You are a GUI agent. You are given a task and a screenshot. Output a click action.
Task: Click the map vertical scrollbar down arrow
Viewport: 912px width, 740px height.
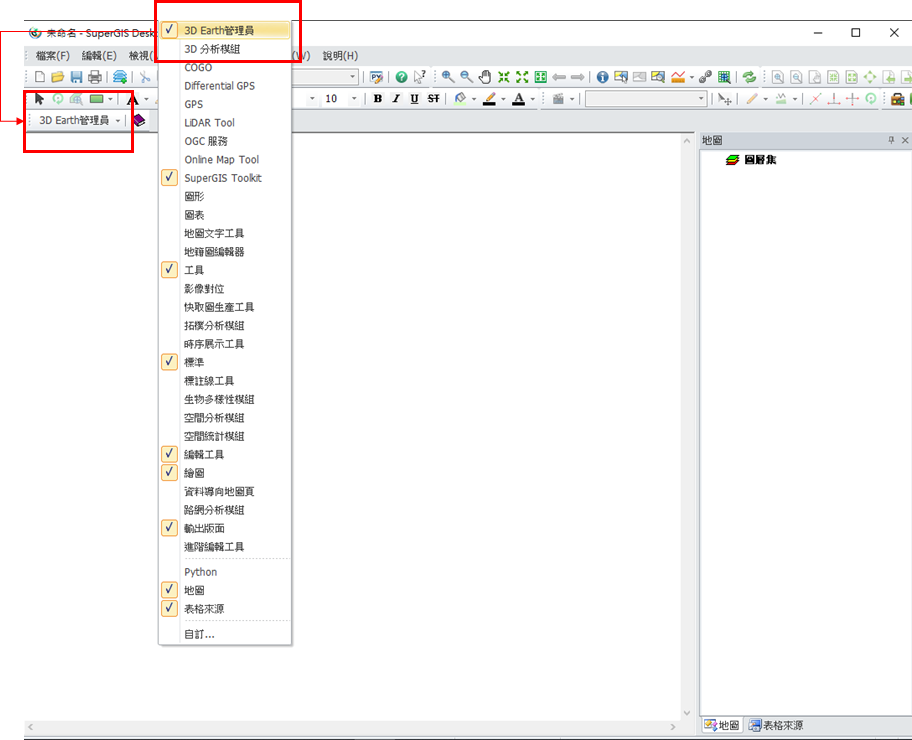[687, 713]
